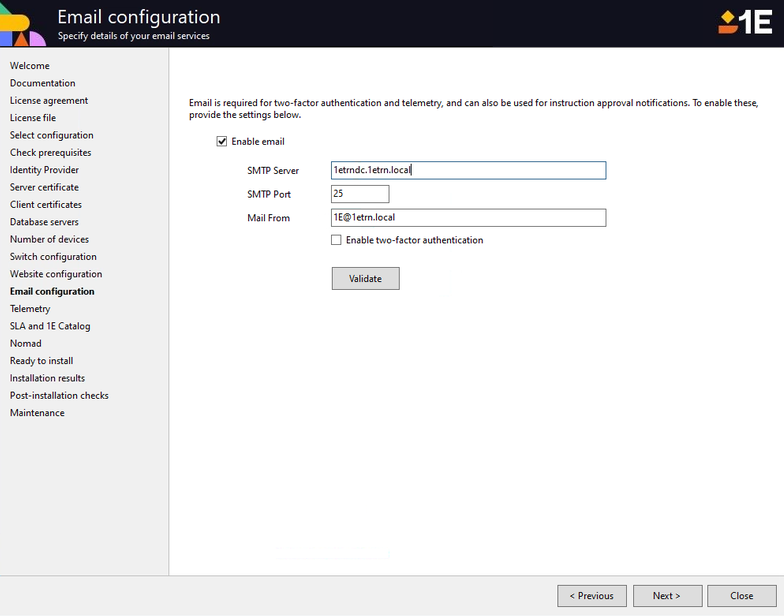Select Telemetry in the sidebar

tap(30, 309)
